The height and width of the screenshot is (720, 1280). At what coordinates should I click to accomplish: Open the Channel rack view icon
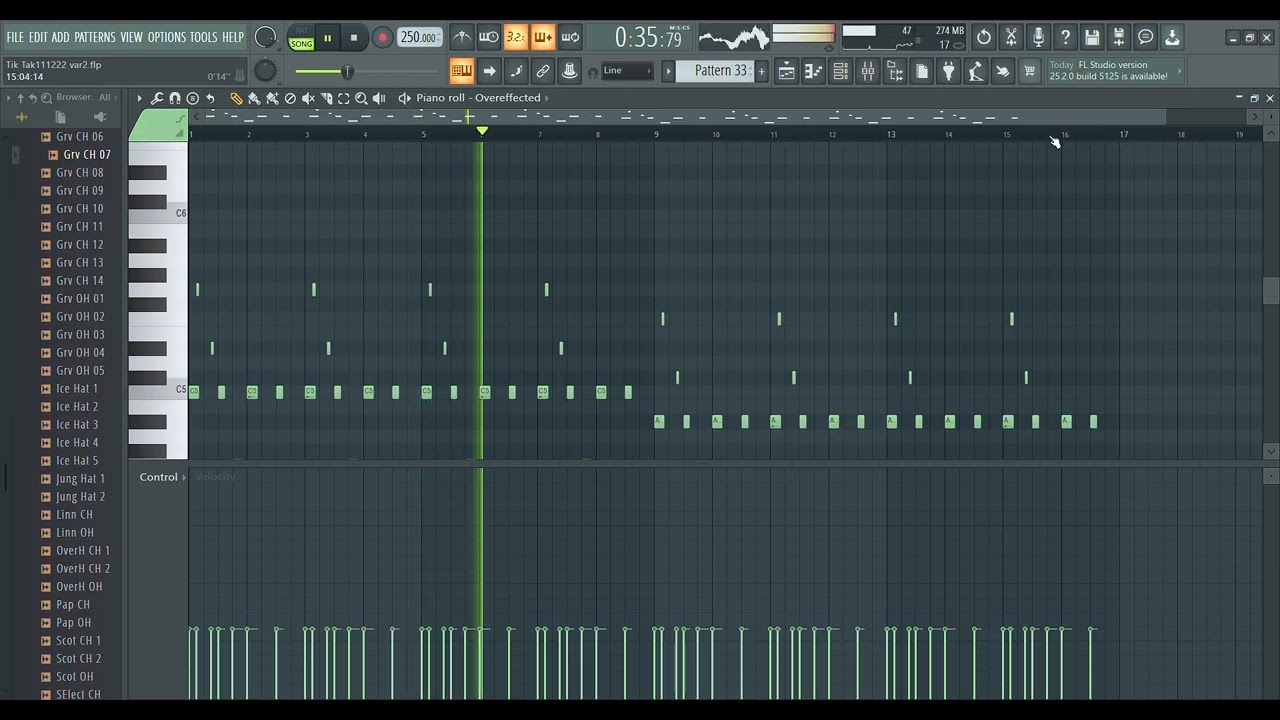[841, 71]
